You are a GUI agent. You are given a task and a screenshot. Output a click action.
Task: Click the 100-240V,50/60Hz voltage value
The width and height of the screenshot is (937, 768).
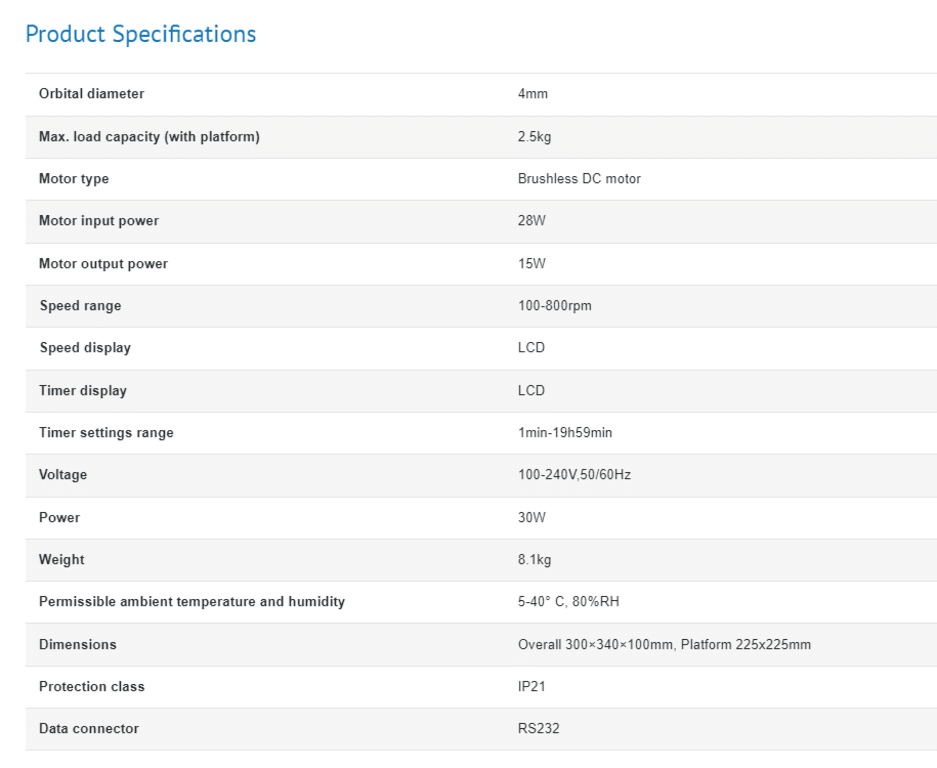574,475
